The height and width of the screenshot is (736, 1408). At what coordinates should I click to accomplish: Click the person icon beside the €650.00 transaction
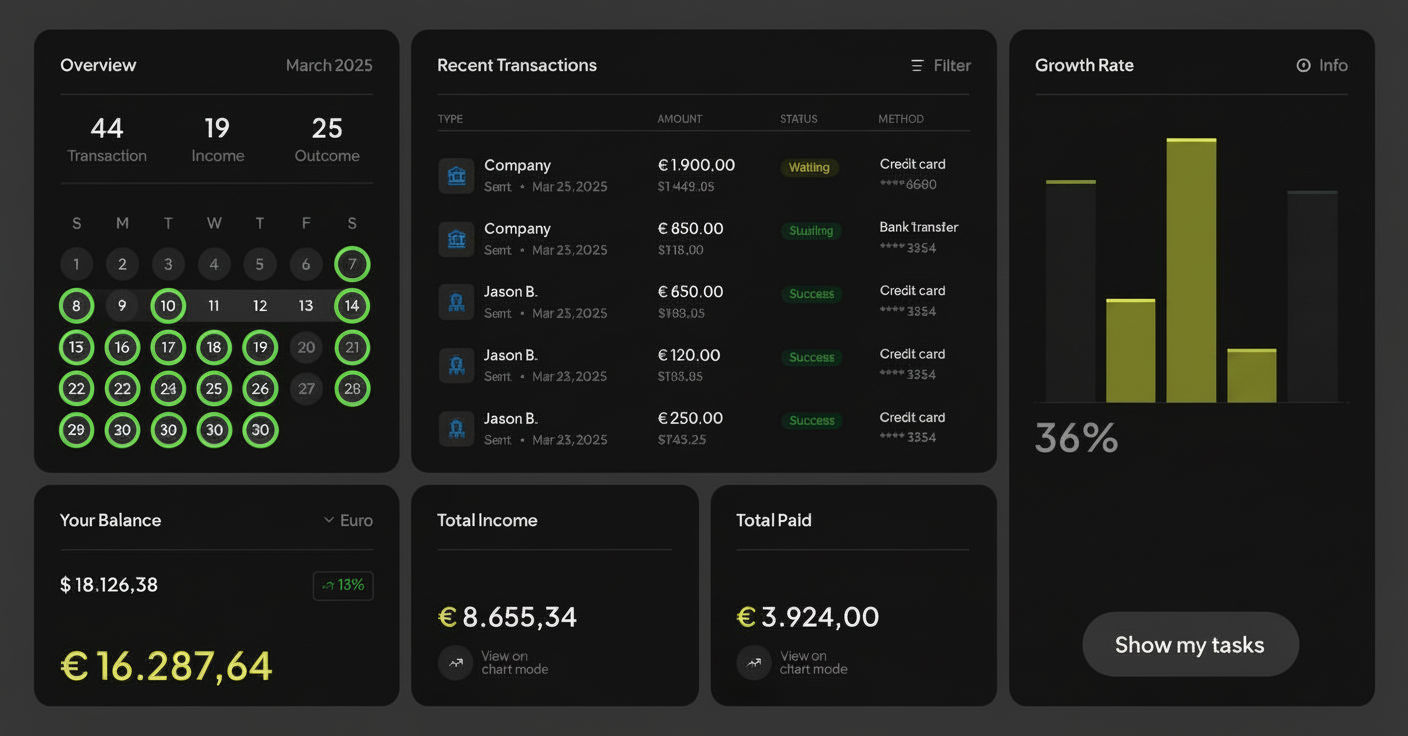[x=456, y=302]
